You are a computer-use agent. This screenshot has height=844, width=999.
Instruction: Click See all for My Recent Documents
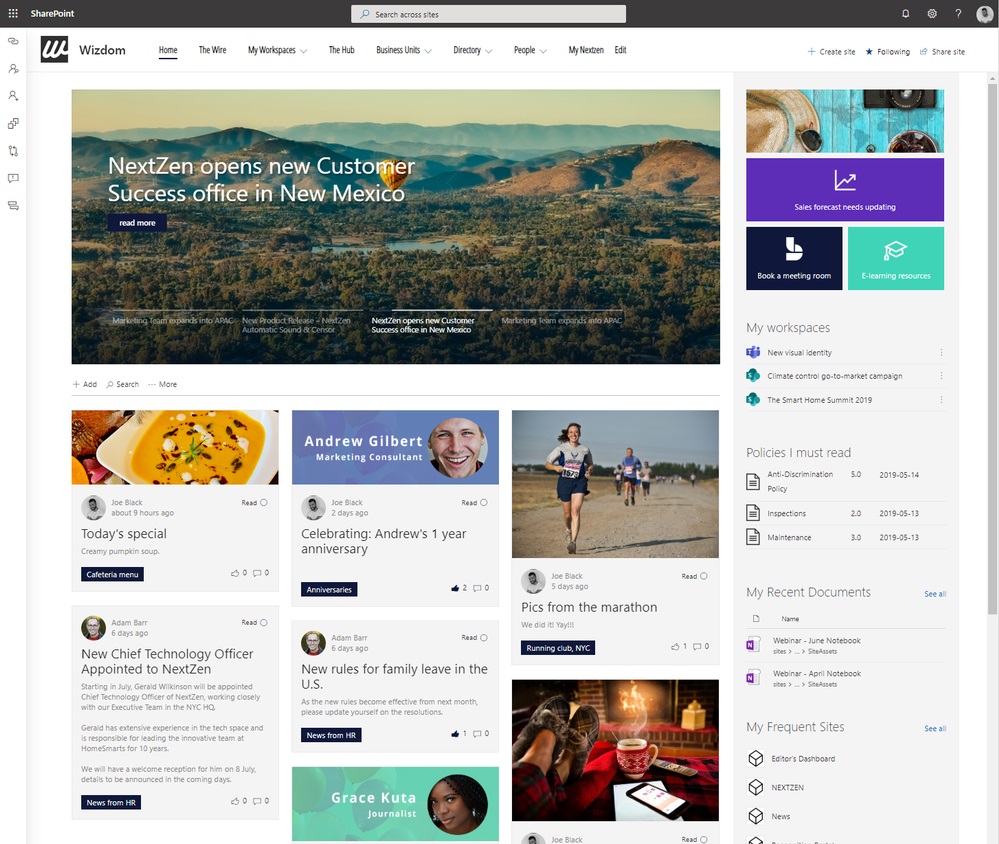click(935, 594)
